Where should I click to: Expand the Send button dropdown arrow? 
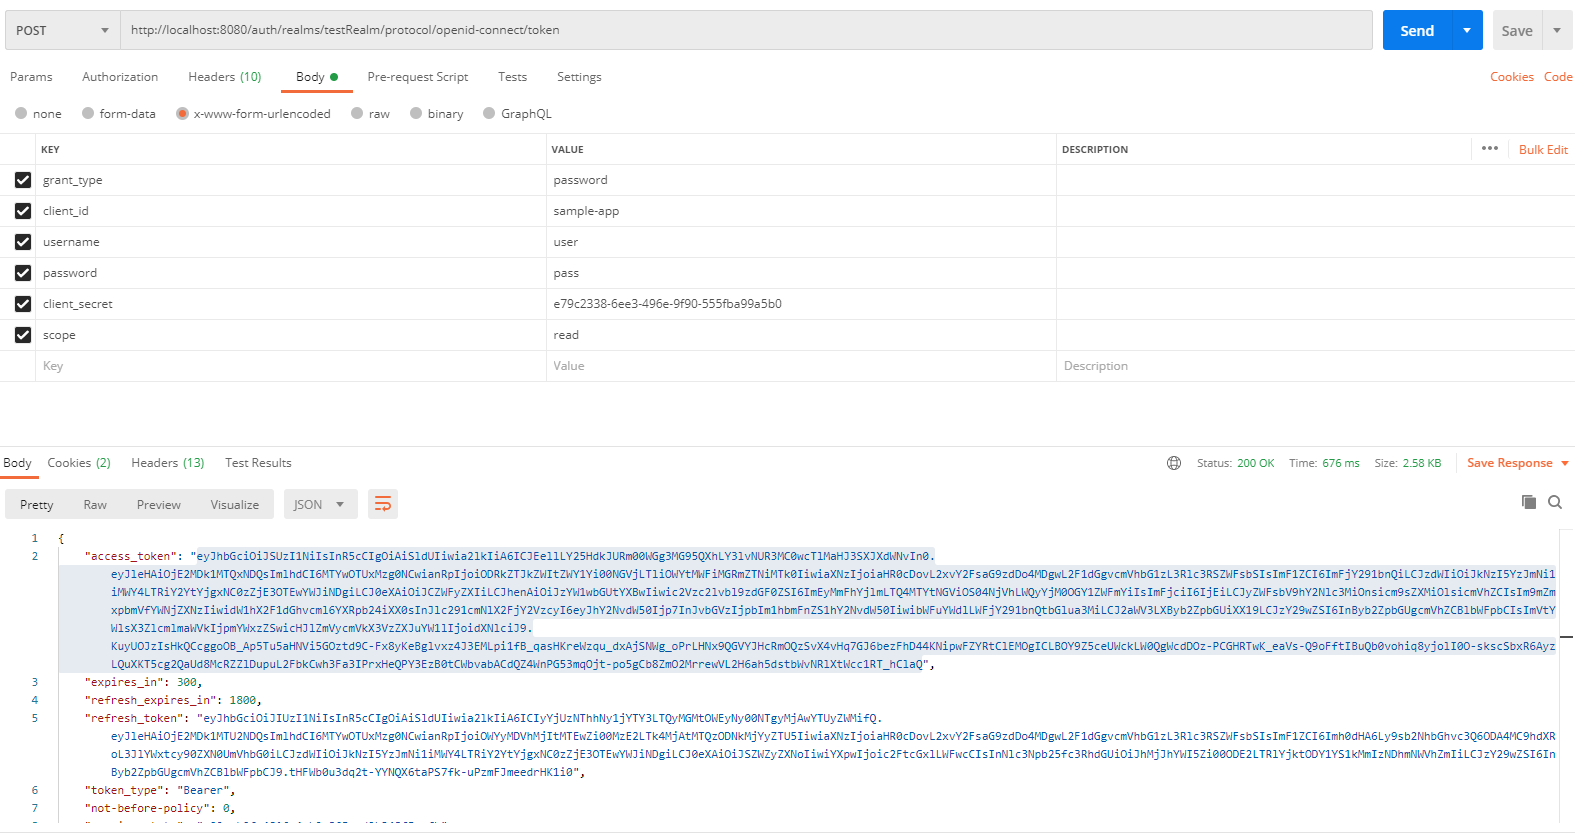click(1467, 30)
